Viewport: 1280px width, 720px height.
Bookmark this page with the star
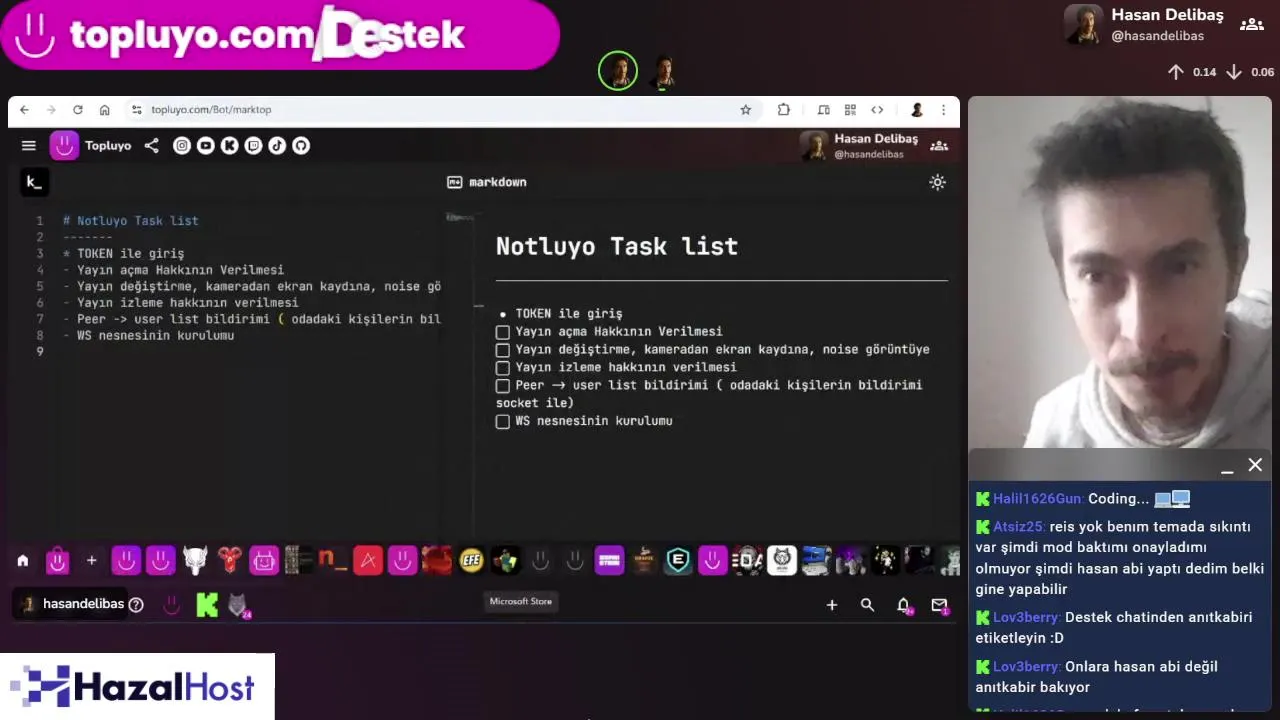click(x=745, y=110)
